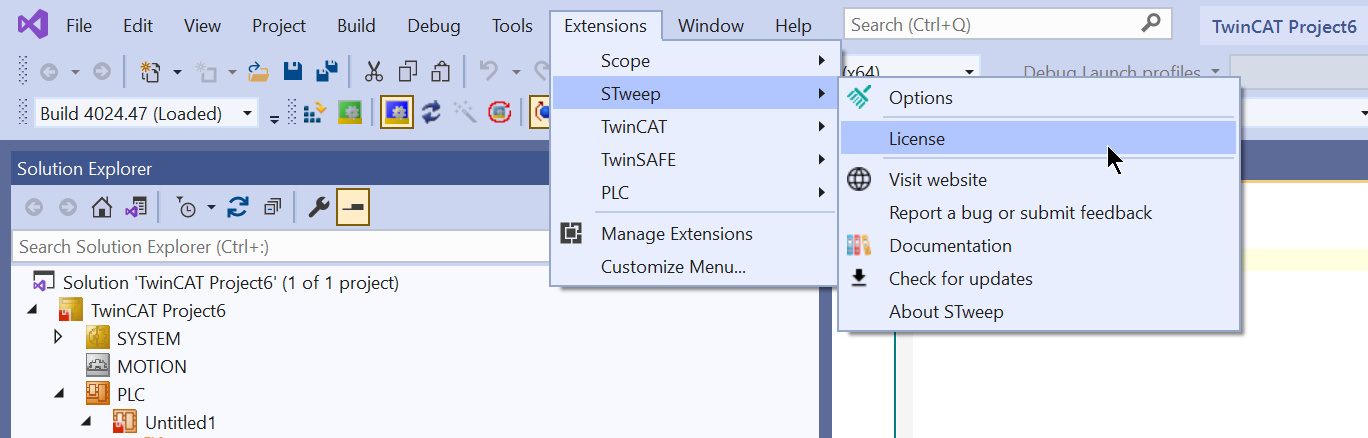The height and width of the screenshot is (438, 1368).
Task: Open STweep Documentation entry
Action: click(x=1038, y=246)
